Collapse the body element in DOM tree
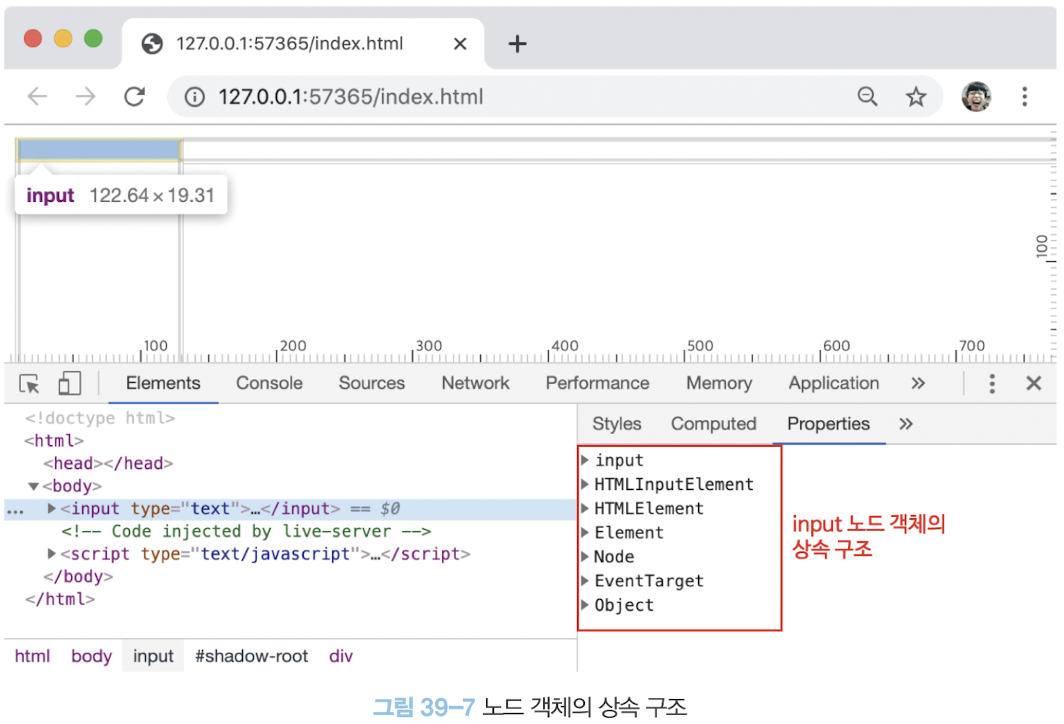This screenshot has width=1064, height=724. 33,487
